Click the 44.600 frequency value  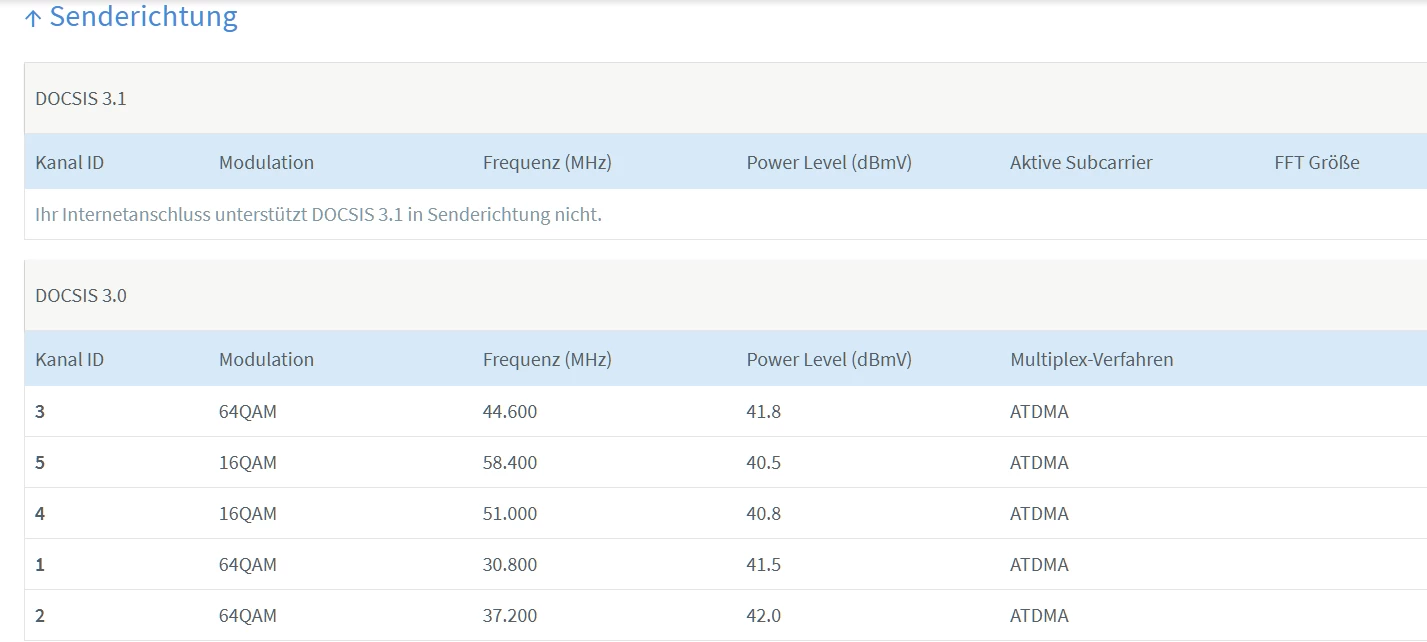(509, 412)
